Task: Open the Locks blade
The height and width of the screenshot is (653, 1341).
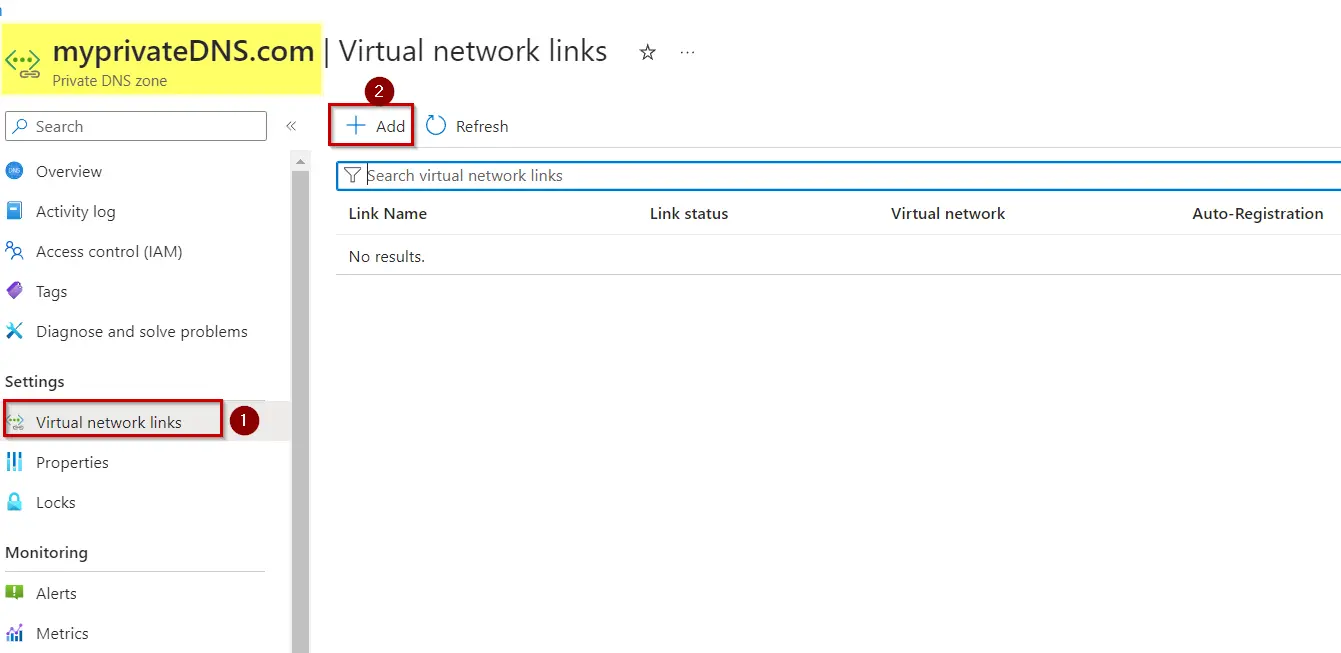Action: point(56,502)
